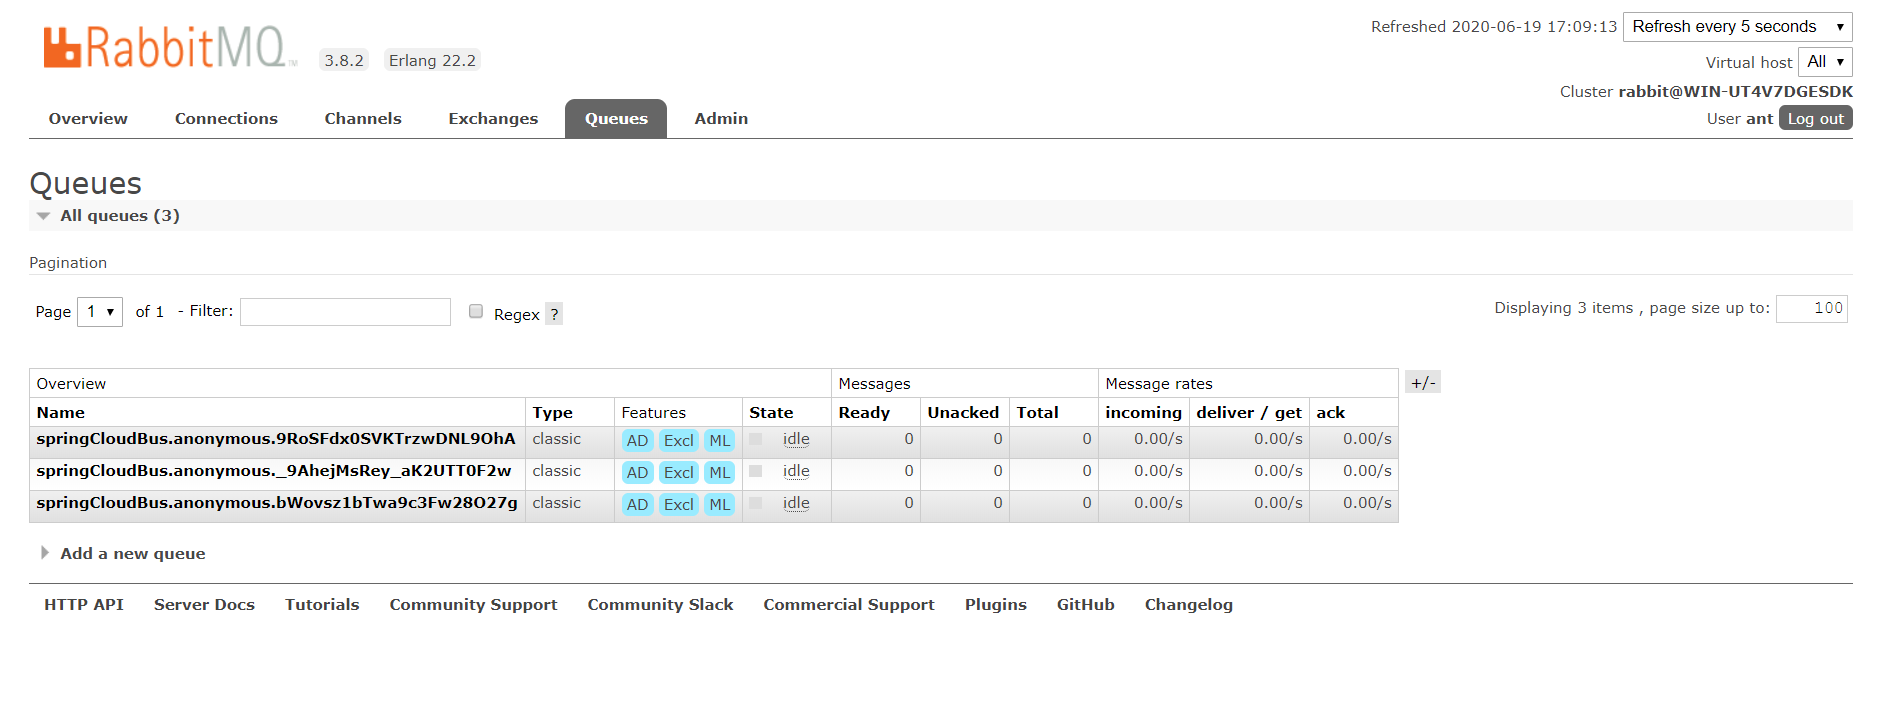This screenshot has width=1882, height=725.
Task: Click ML badge in the bWovsz1b queue row
Action: (x=720, y=505)
